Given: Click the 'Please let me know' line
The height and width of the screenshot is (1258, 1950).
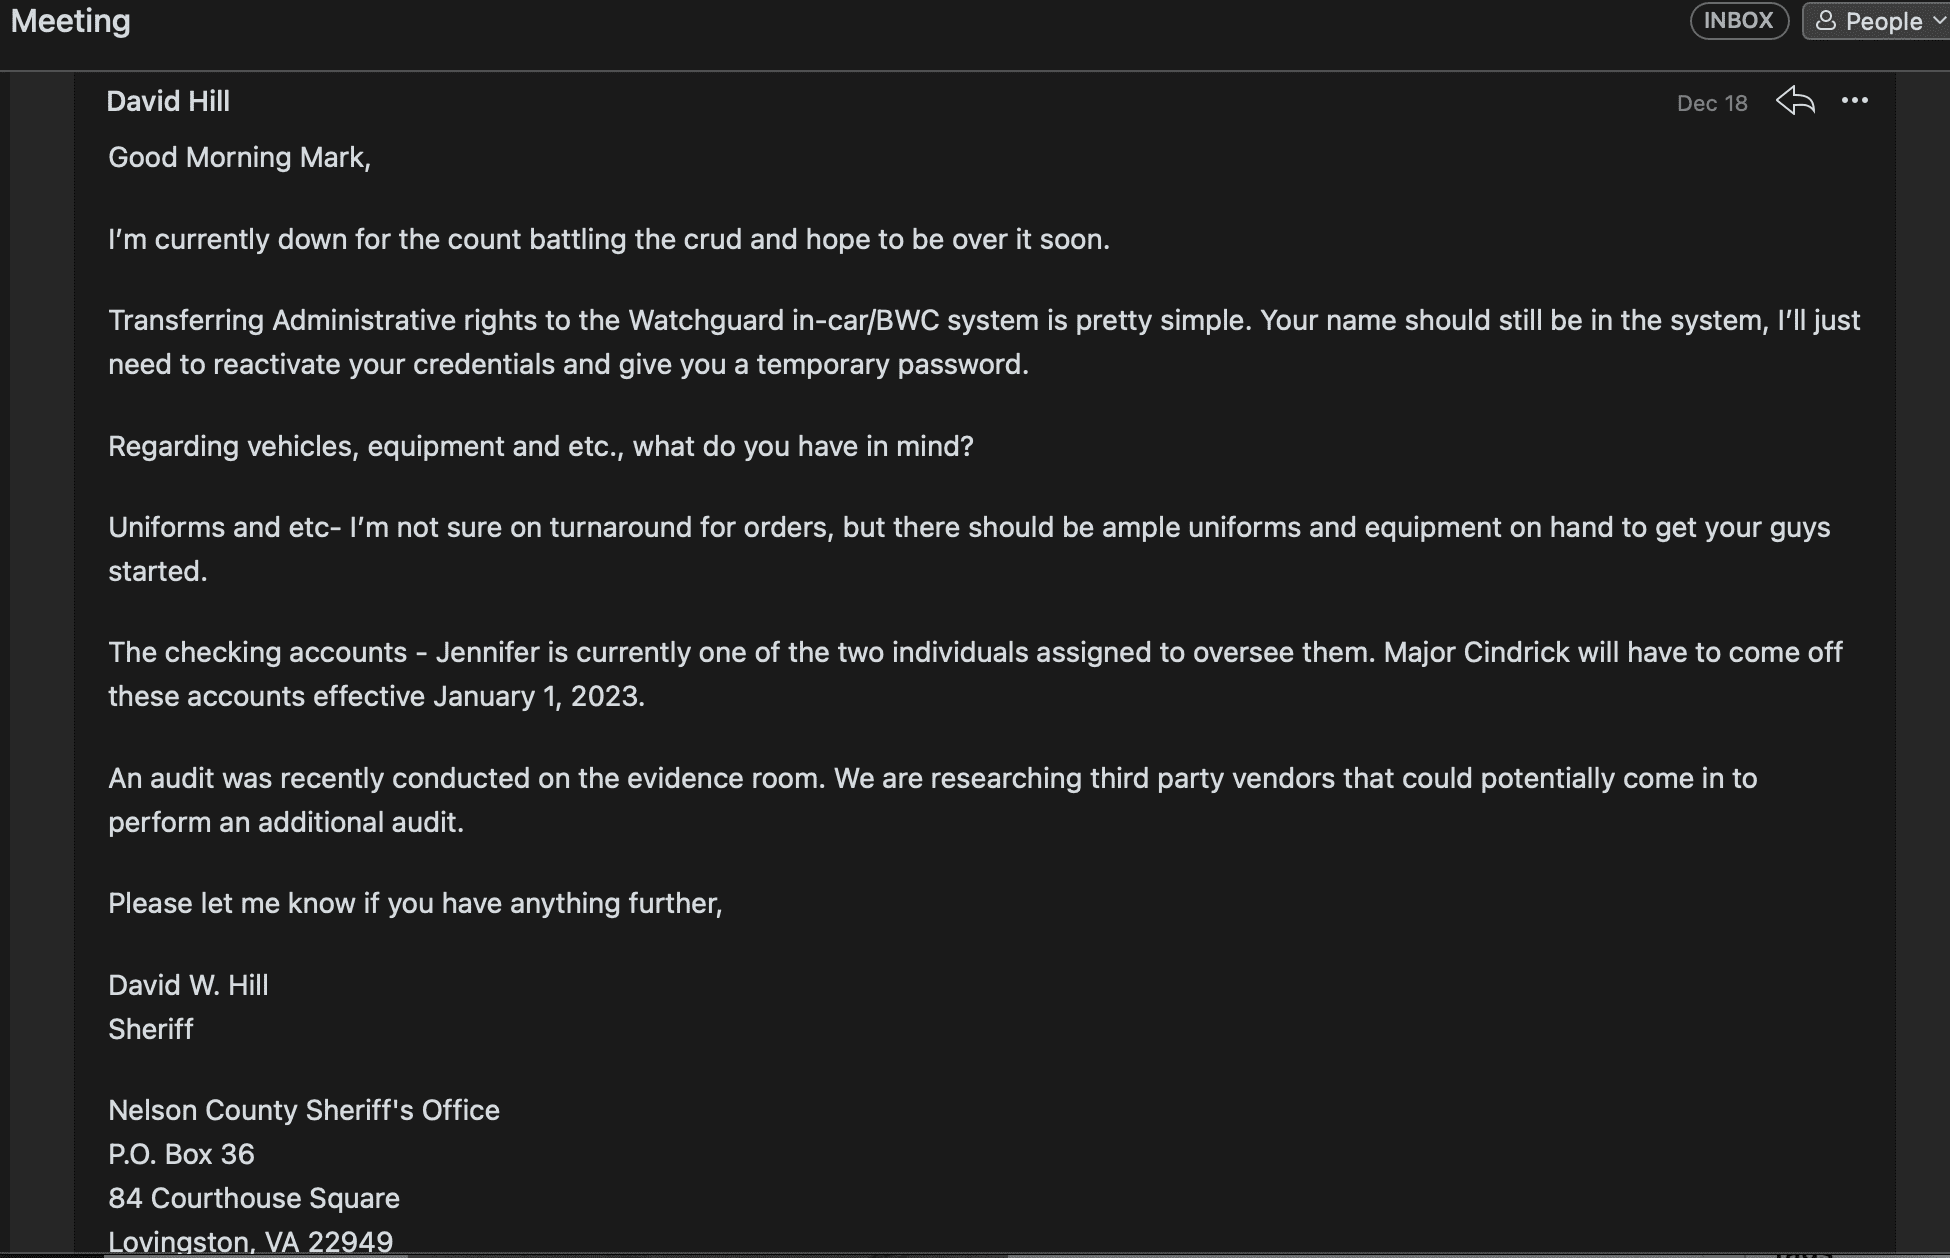Looking at the screenshot, I should [414, 903].
